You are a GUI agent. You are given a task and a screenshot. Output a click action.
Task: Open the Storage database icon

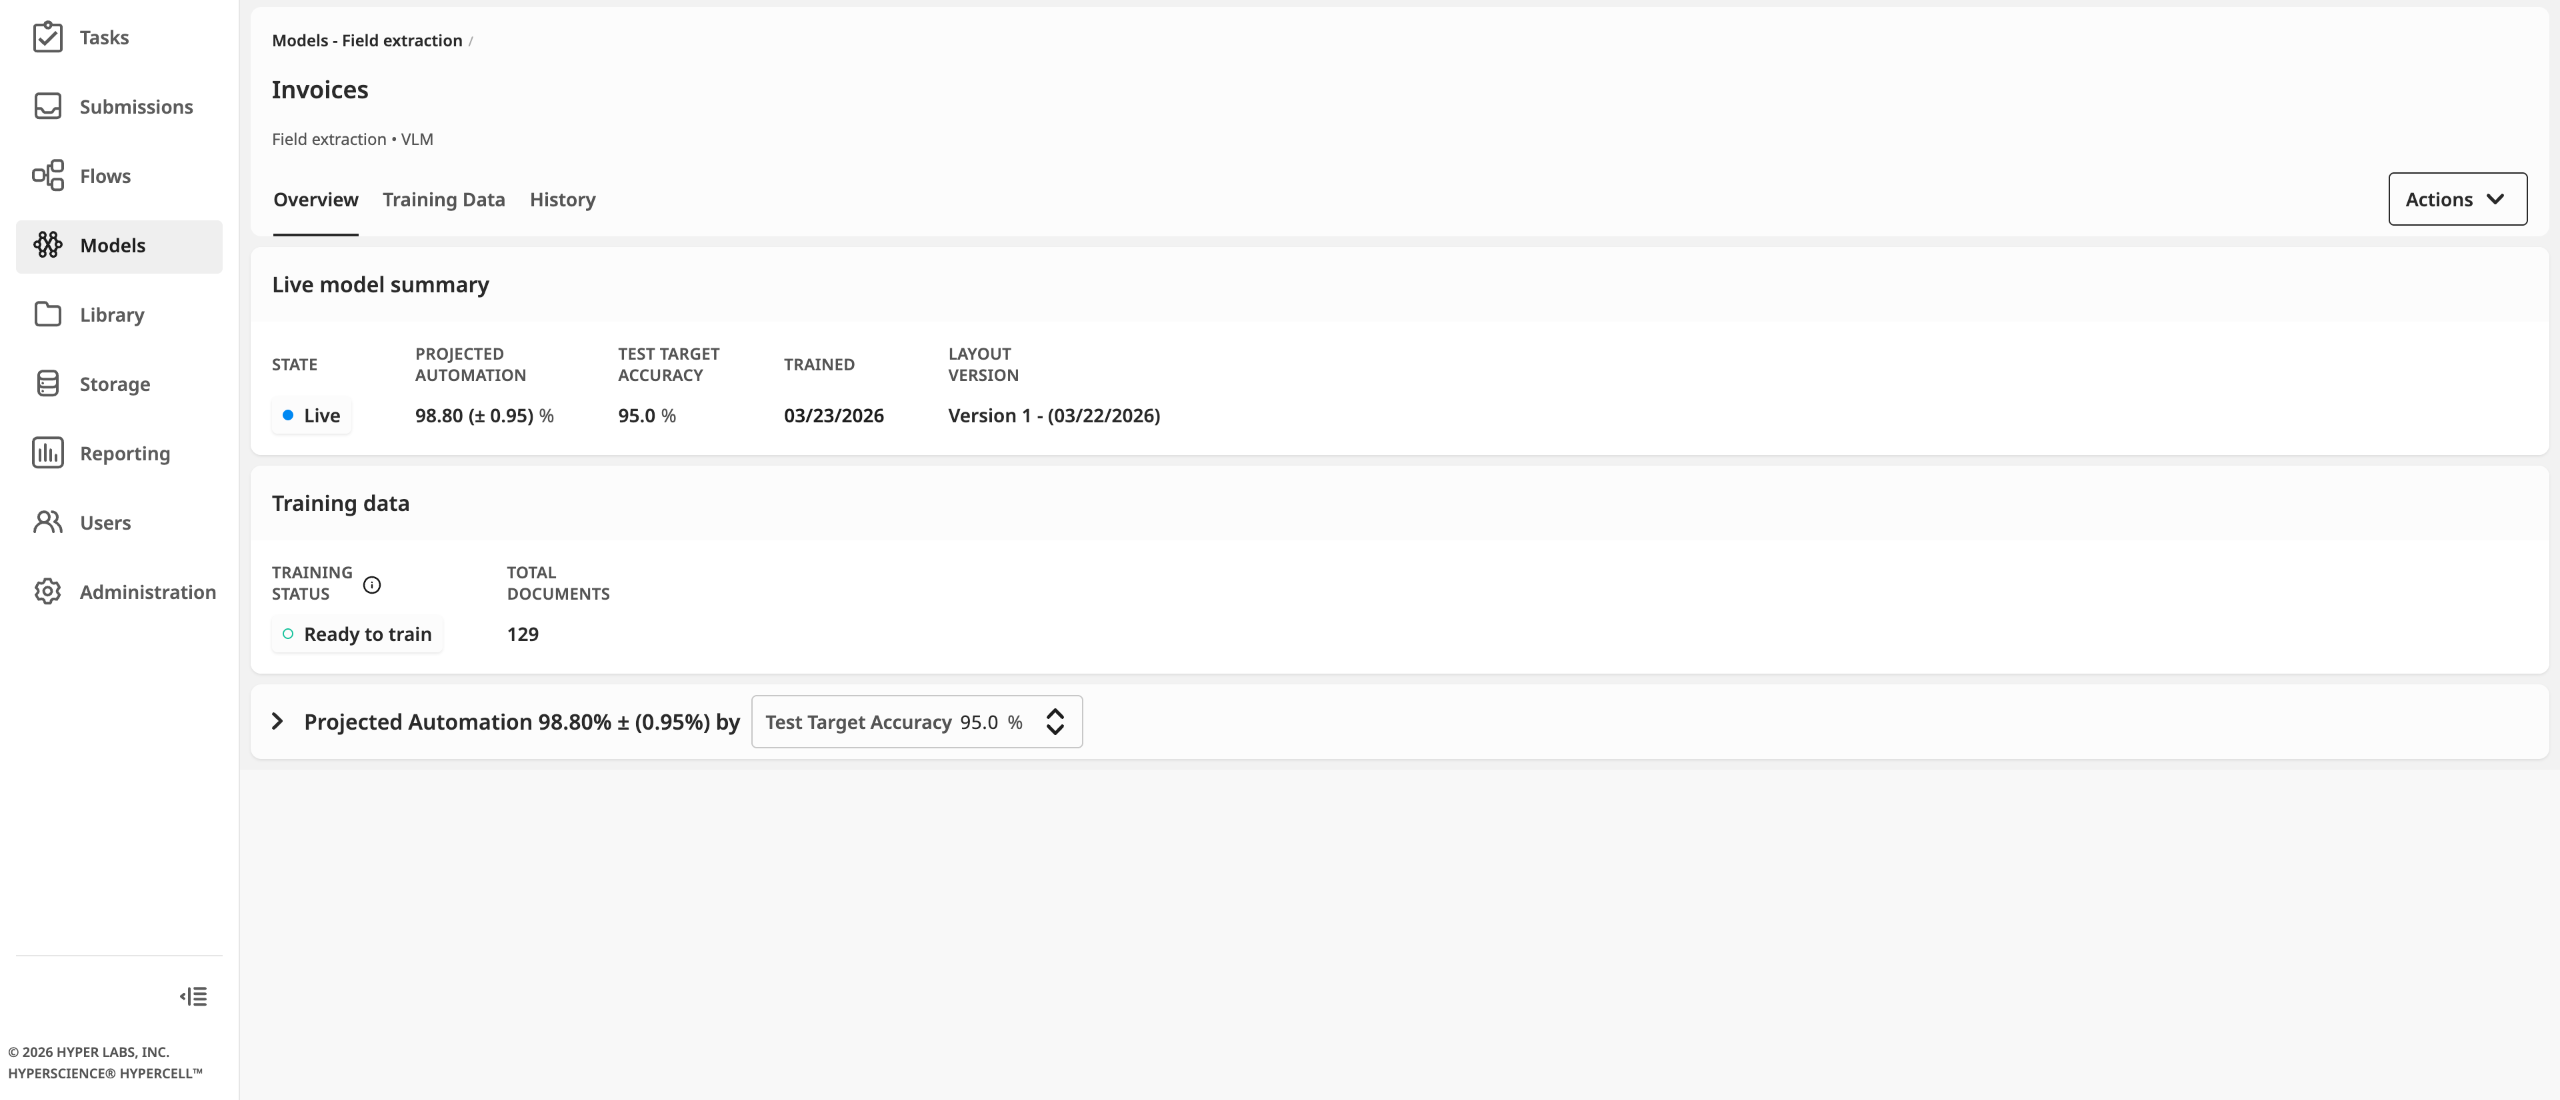(x=47, y=384)
